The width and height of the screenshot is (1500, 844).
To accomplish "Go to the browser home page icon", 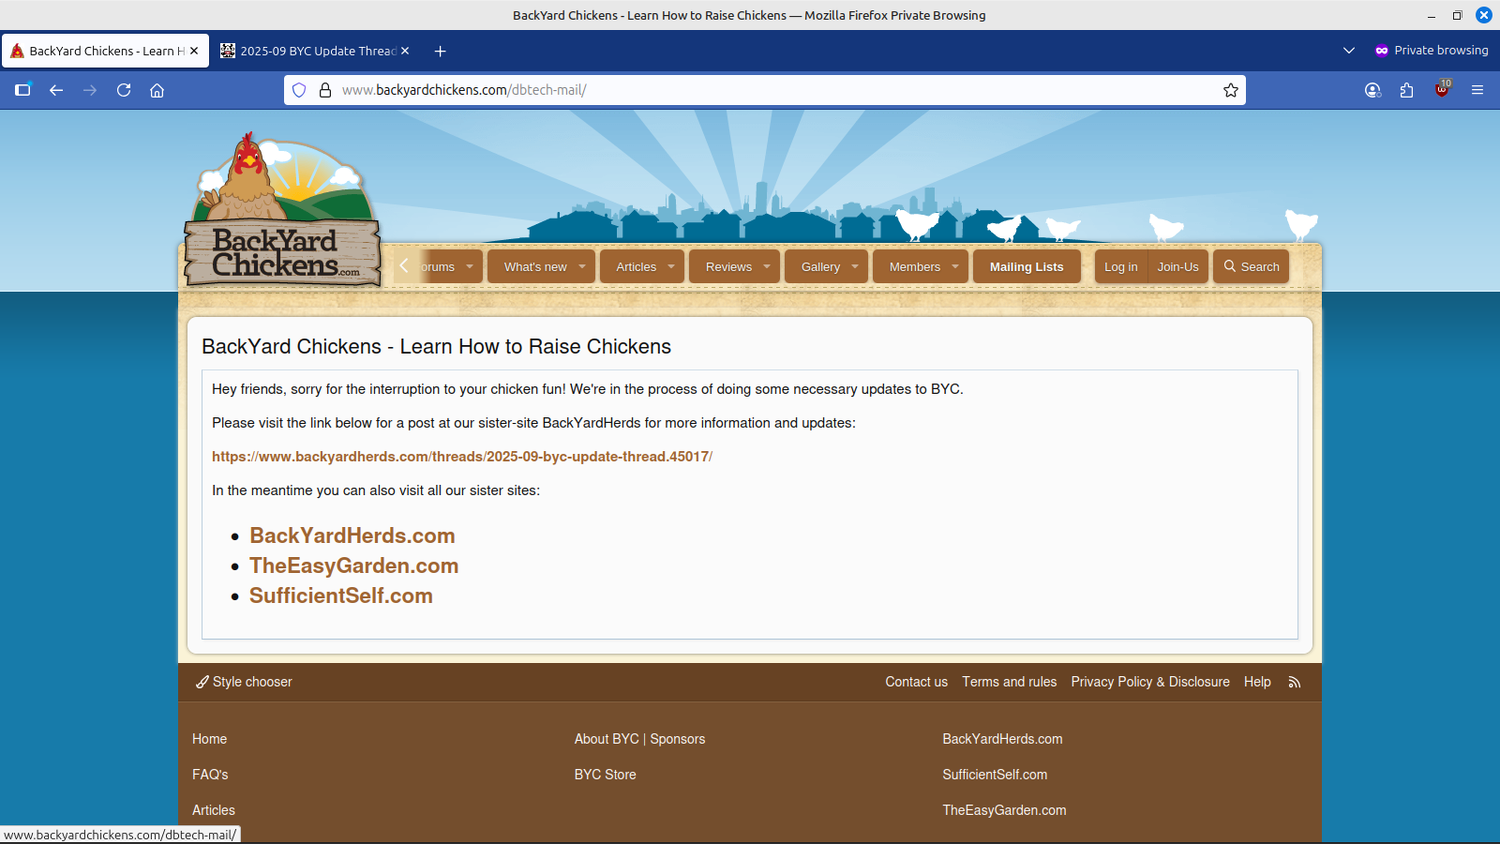I will (157, 90).
